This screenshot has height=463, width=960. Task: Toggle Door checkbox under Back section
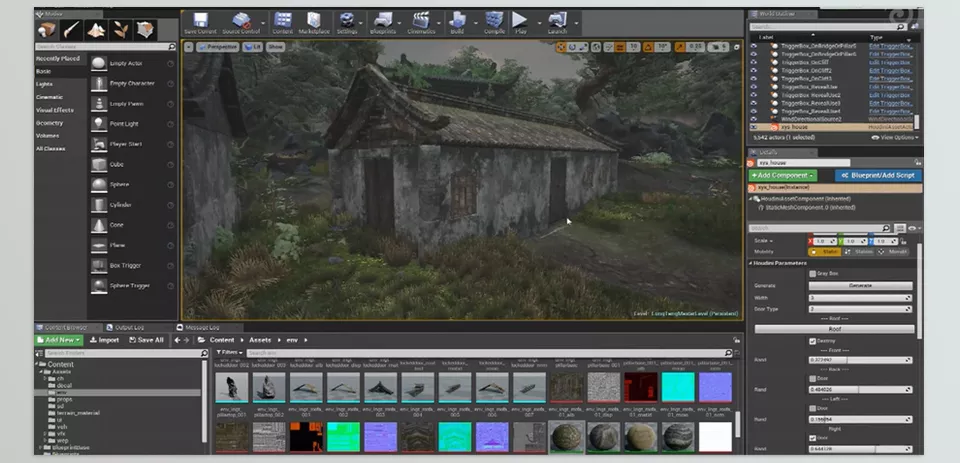[812, 378]
